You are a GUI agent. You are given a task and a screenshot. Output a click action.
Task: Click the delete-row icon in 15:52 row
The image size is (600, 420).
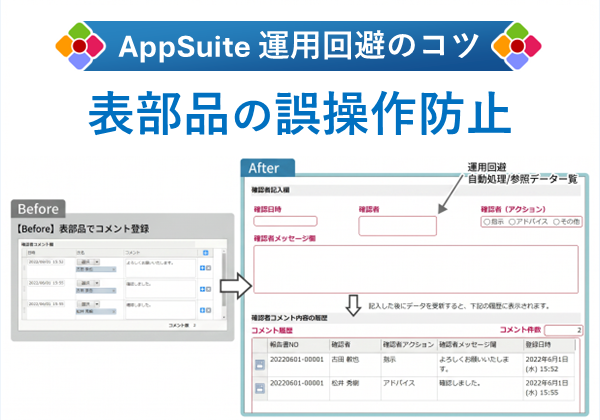[x=209, y=268]
